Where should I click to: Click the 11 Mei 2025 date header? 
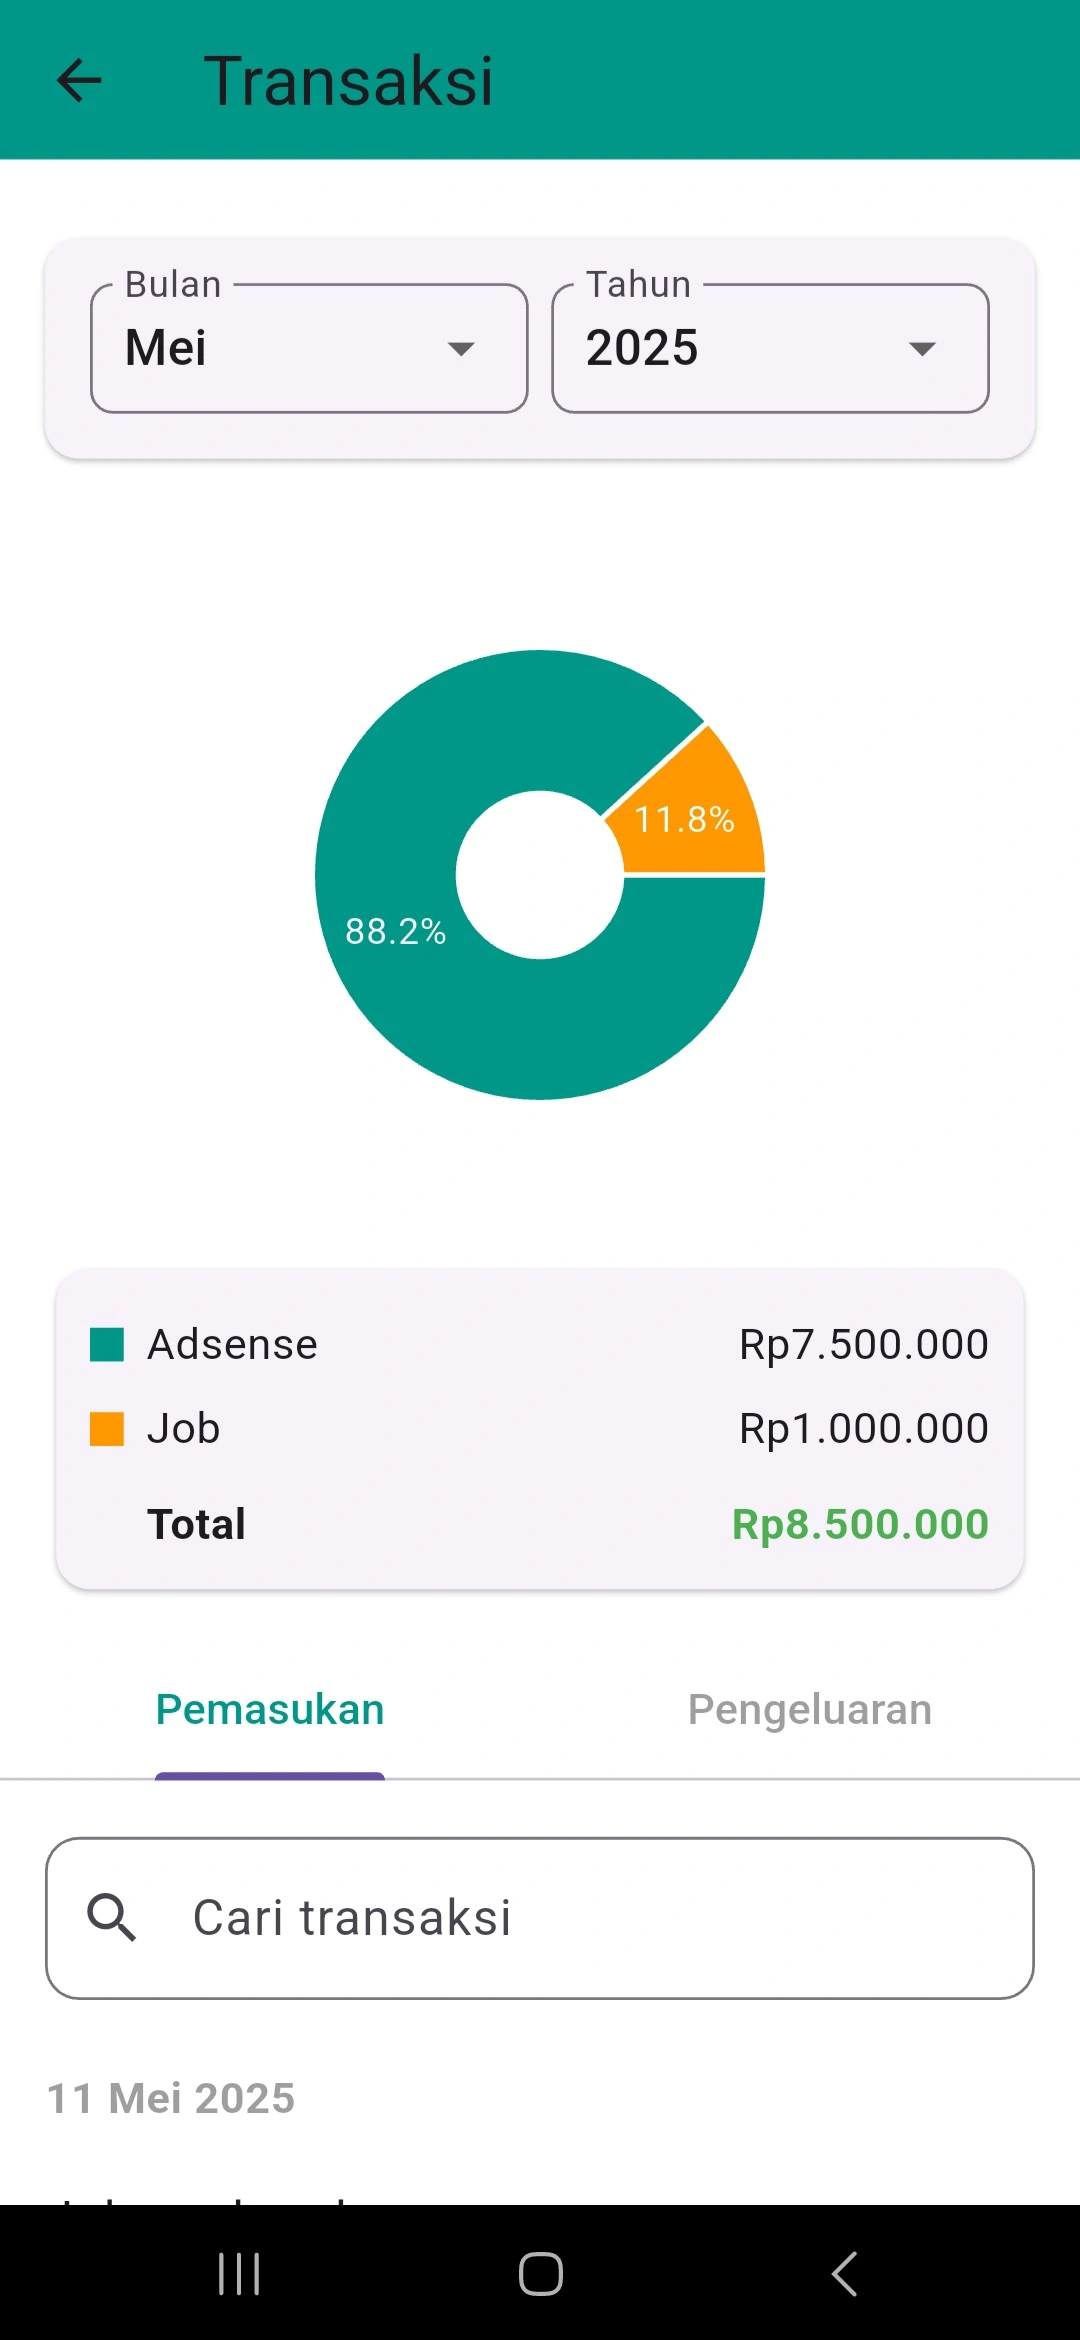tap(171, 2098)
